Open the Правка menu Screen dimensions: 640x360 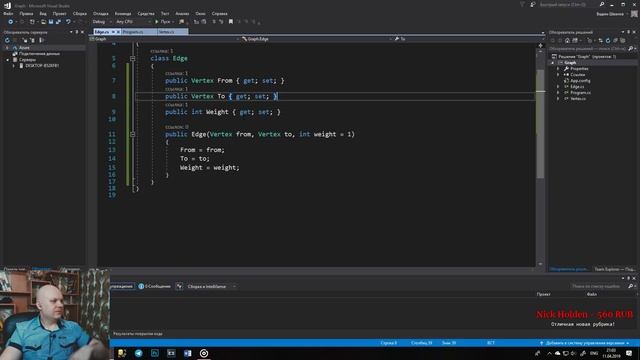[x=26, y=13]
